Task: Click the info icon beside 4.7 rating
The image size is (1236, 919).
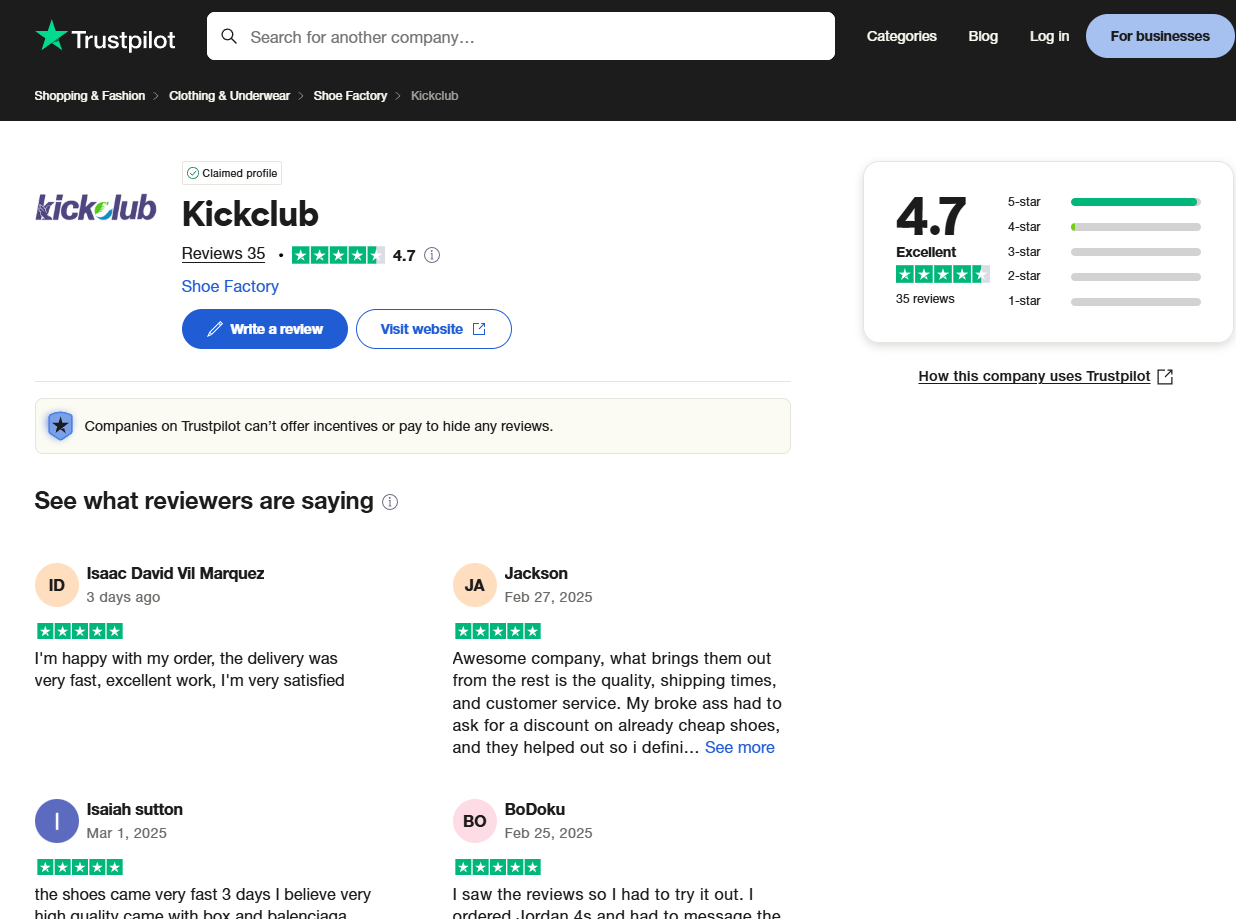Action: (x=432, y=255)
